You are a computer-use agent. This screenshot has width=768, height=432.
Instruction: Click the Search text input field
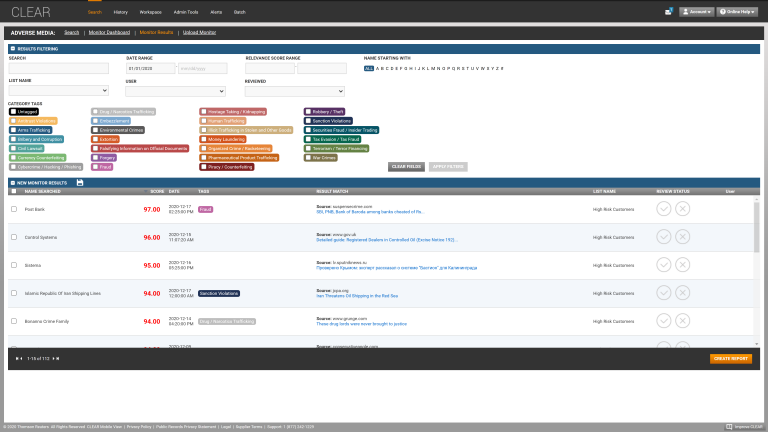[x=58, y=69]
